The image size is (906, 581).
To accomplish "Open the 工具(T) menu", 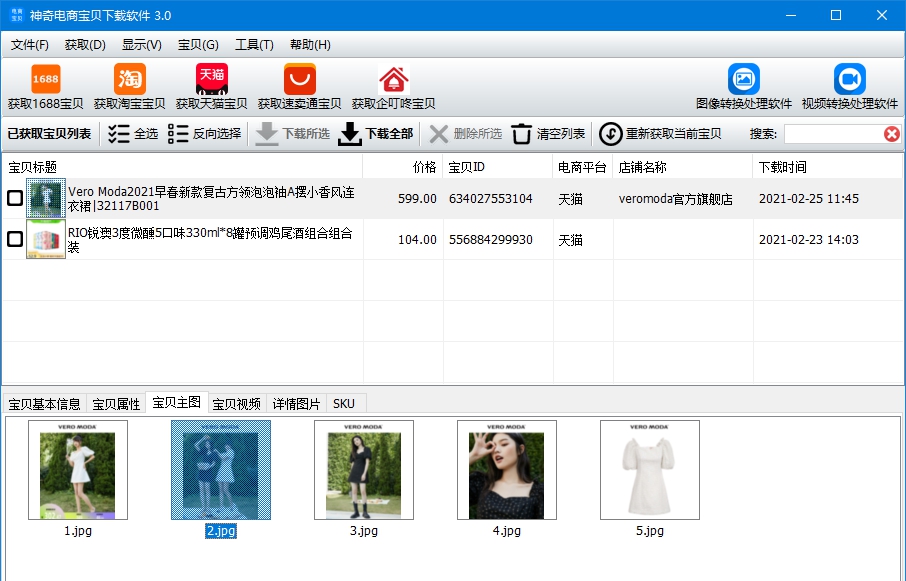I will 254,45.
